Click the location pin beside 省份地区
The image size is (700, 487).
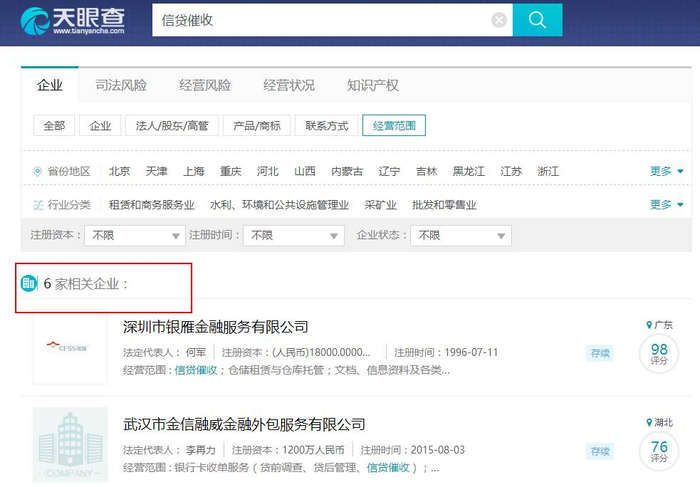[38, 171]
